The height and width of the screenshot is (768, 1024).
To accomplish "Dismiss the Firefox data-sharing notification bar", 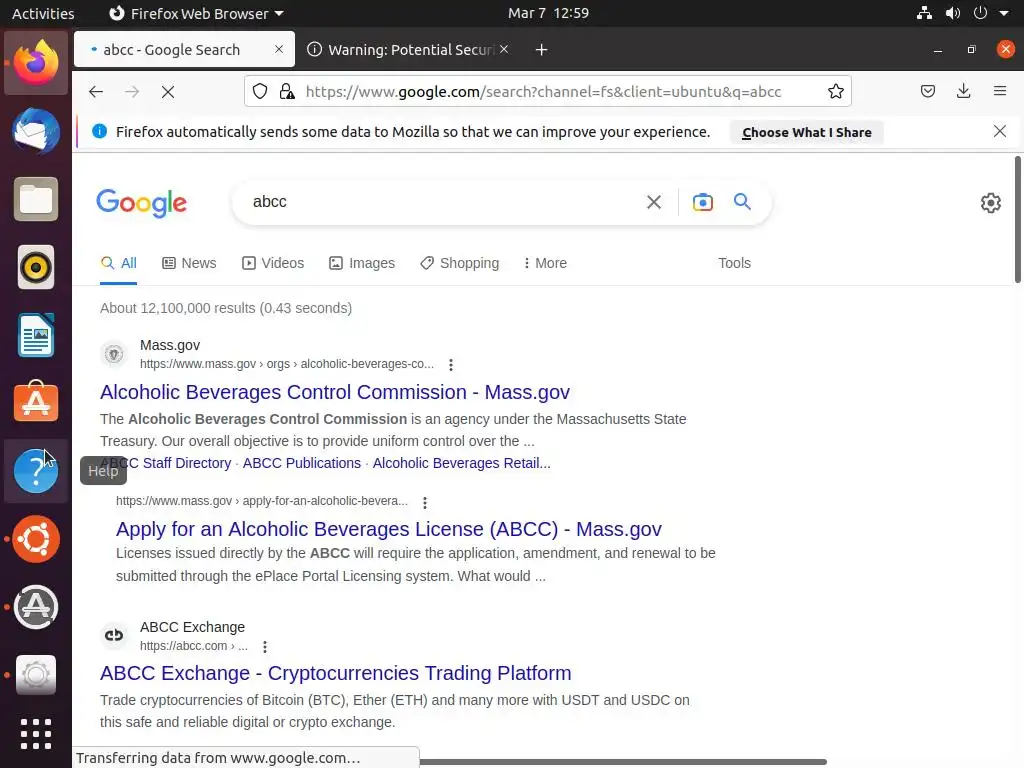I will 999,131.
